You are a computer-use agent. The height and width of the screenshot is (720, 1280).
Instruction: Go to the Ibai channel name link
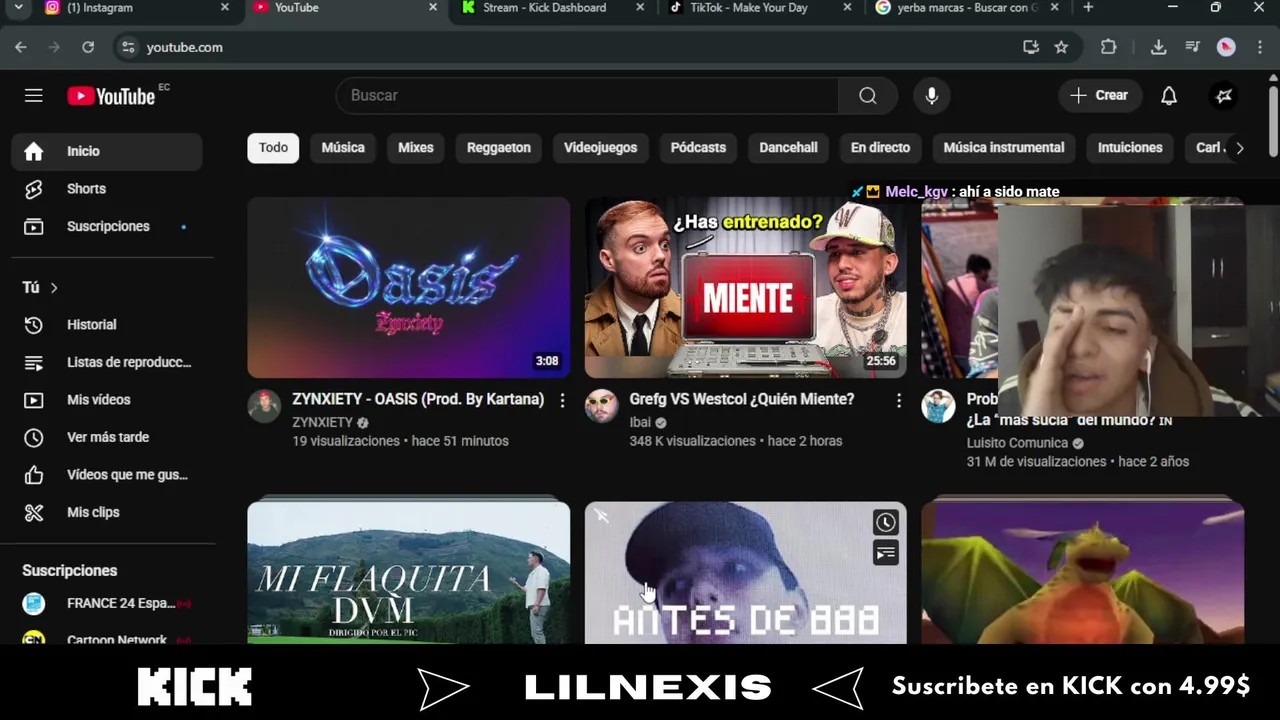[640, 422]
